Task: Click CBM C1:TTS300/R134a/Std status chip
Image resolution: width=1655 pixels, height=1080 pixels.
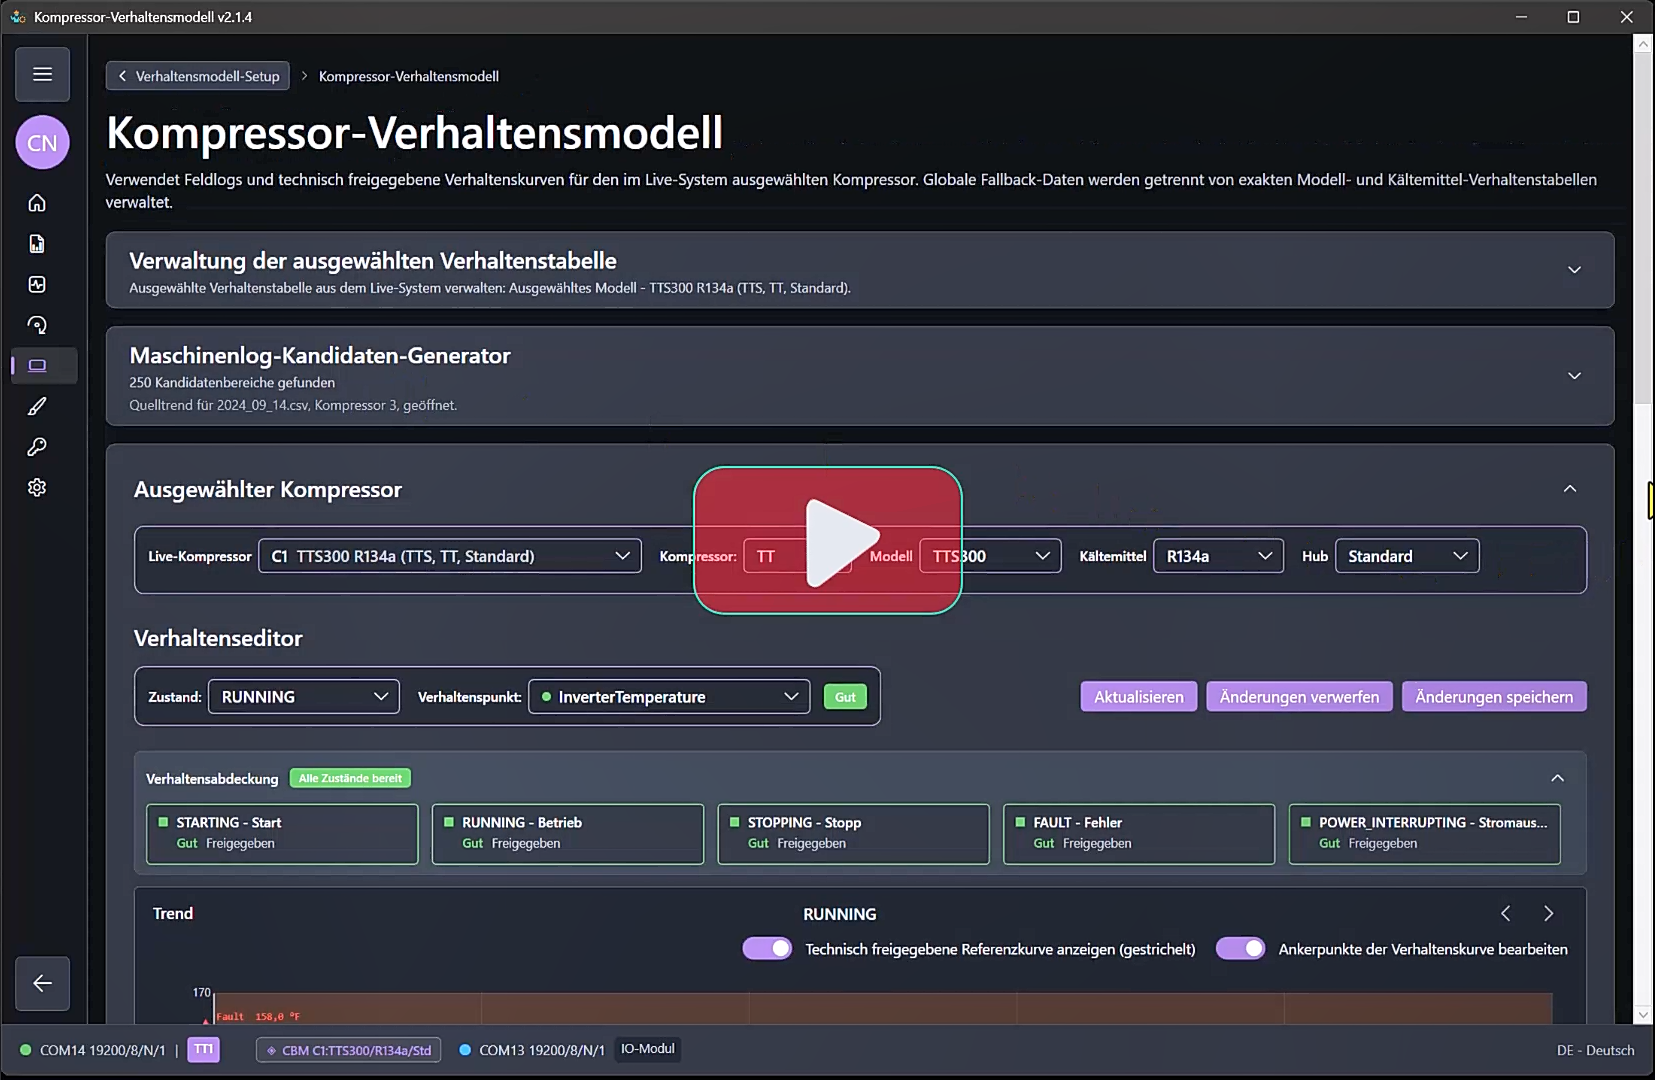Action: point(348,1050)
